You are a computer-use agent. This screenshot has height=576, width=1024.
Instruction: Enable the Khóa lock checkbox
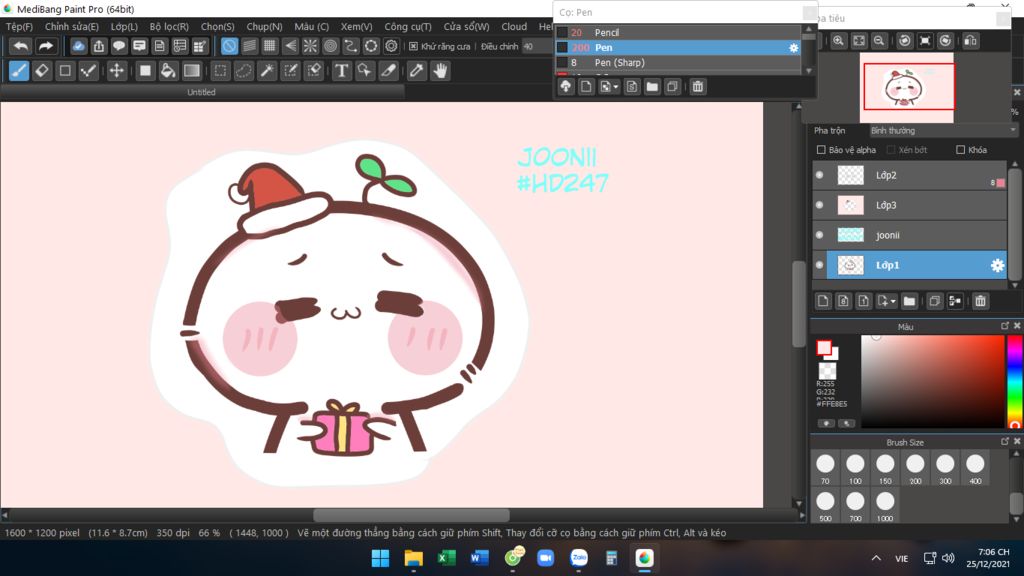960,150
